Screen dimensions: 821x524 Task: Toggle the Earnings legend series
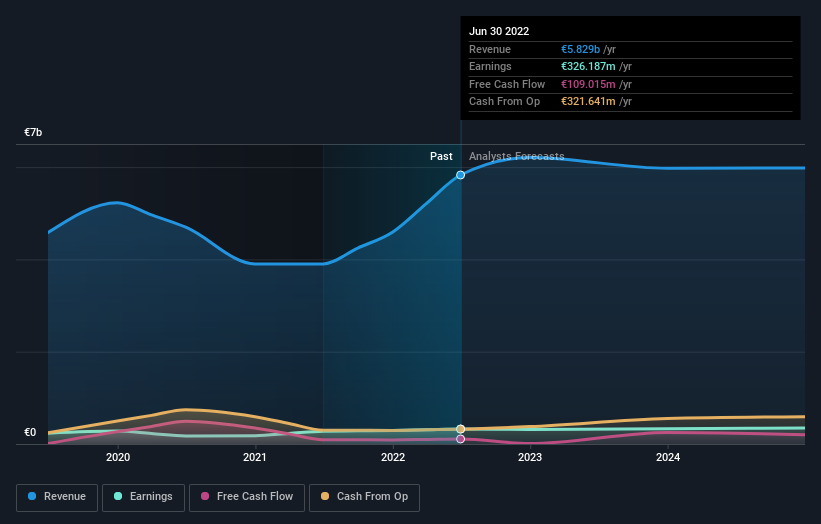143,497
